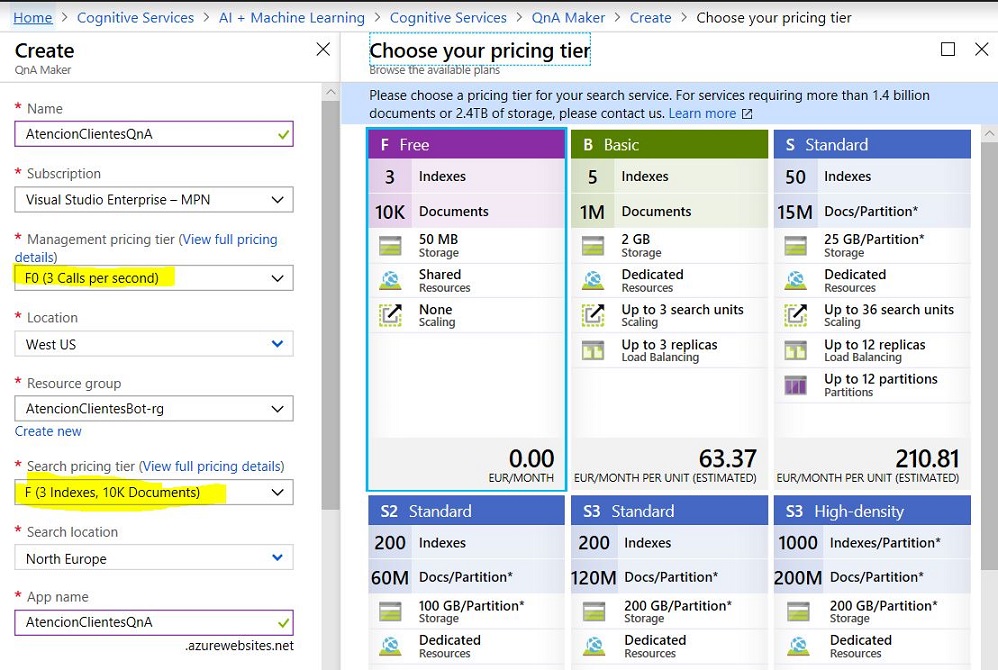
Task: Click the Standard S 12 replicas icon
Action: pos(796,350)
